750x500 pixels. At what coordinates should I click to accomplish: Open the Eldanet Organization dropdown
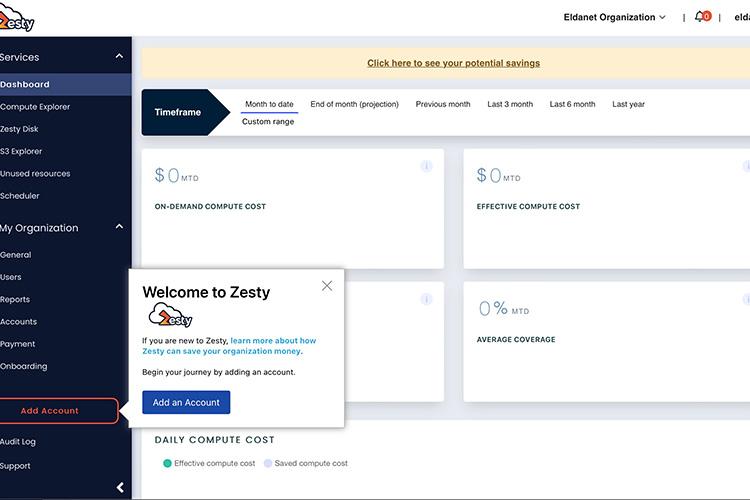[614, 17]
